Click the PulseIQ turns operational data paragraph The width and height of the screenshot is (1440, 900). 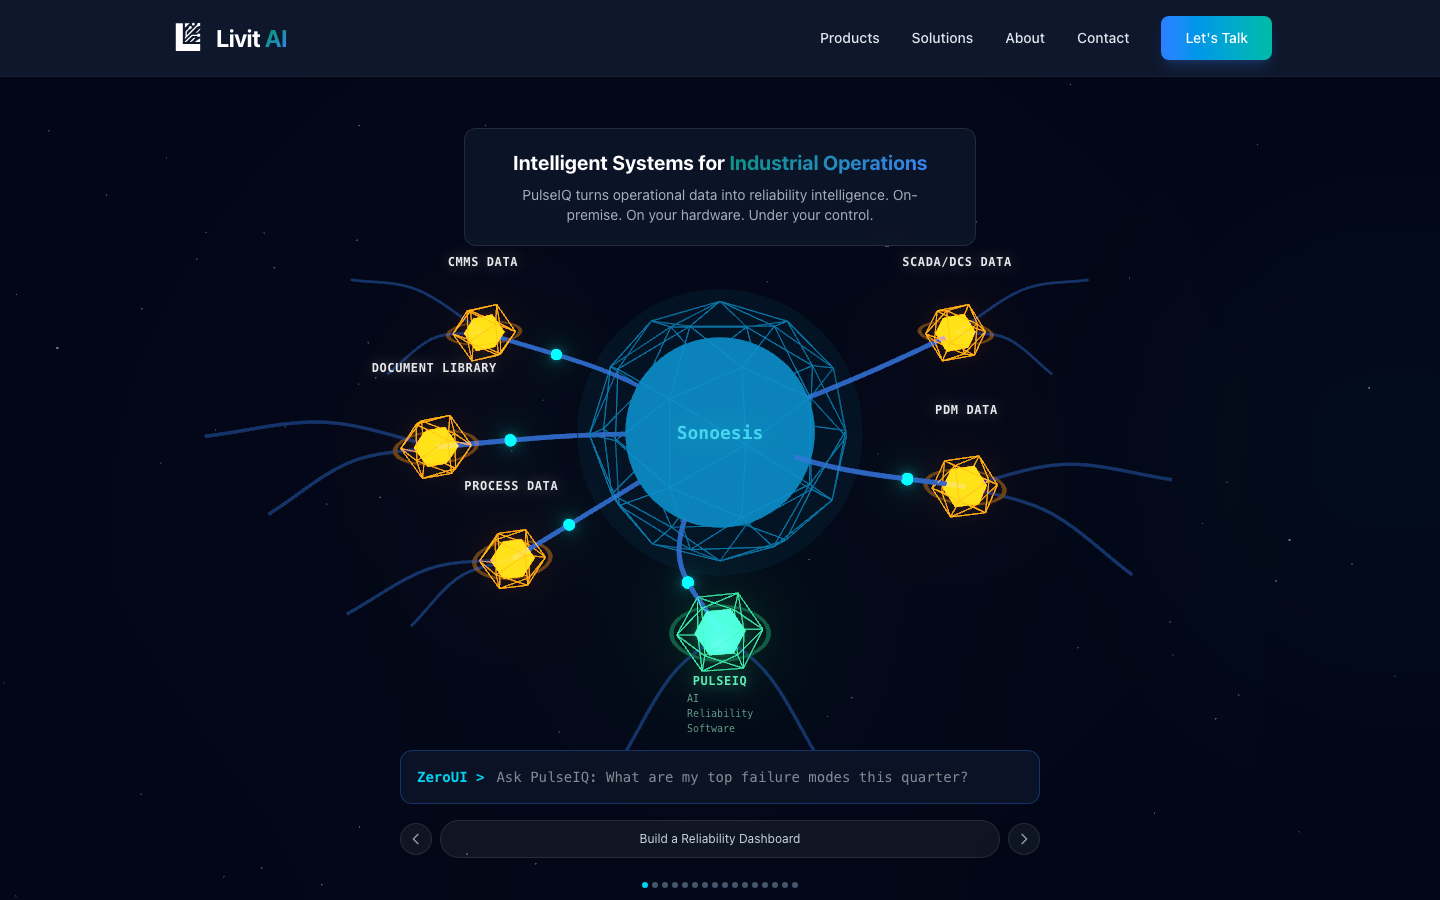(720, 205)
